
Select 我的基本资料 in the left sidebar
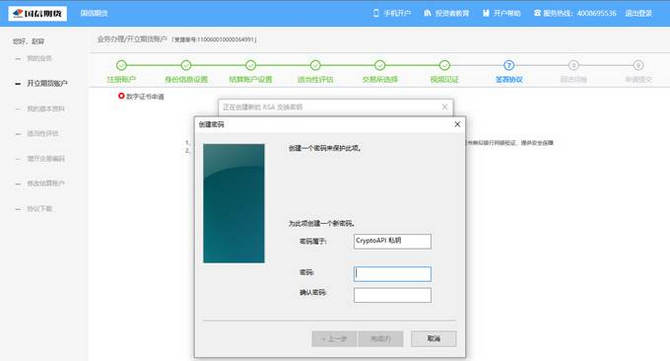pyautogui.click(x=46, y=109)
